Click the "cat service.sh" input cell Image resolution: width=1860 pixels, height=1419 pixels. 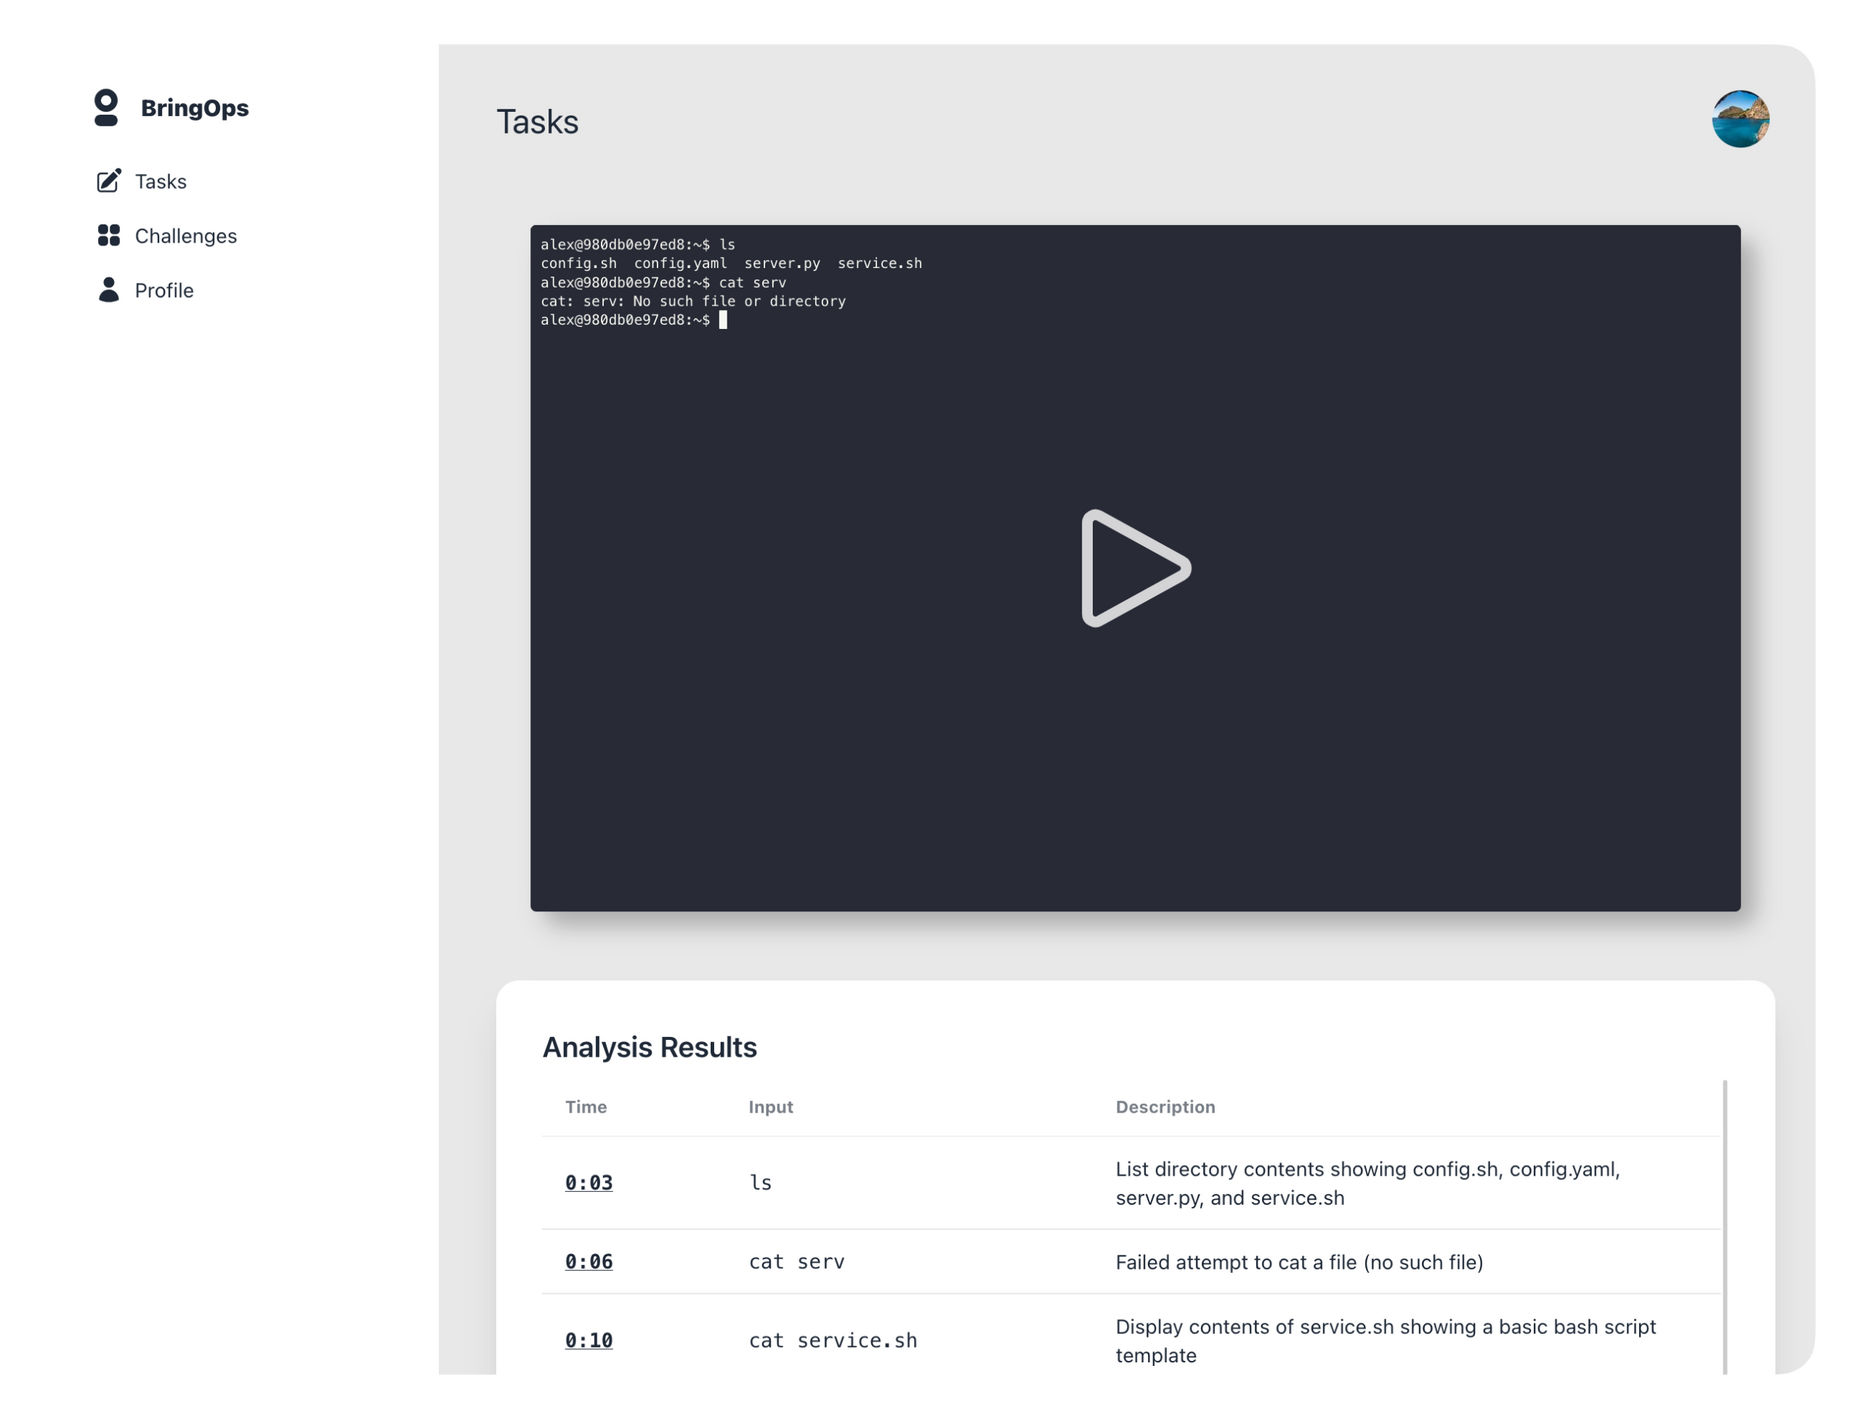(833, 1341)
